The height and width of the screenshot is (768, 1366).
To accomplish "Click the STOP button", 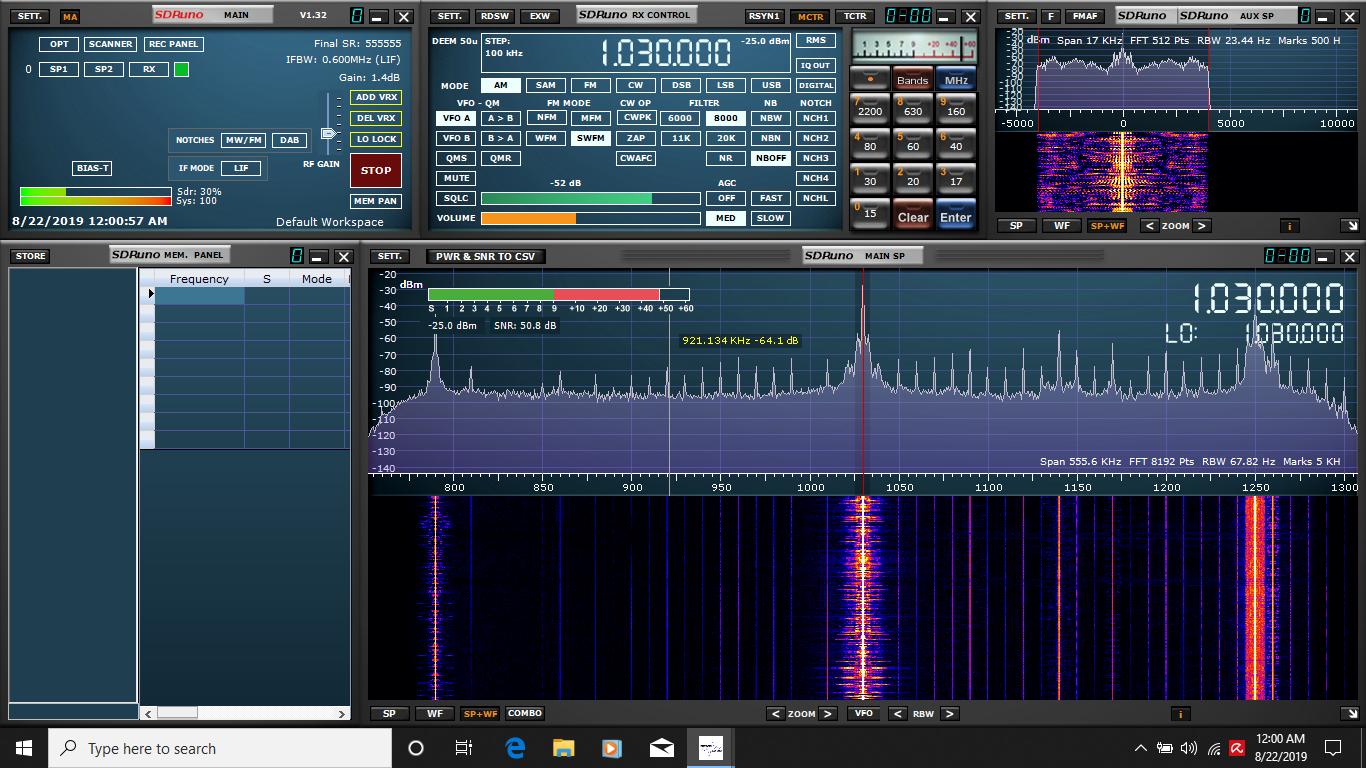I will (376, 171).
